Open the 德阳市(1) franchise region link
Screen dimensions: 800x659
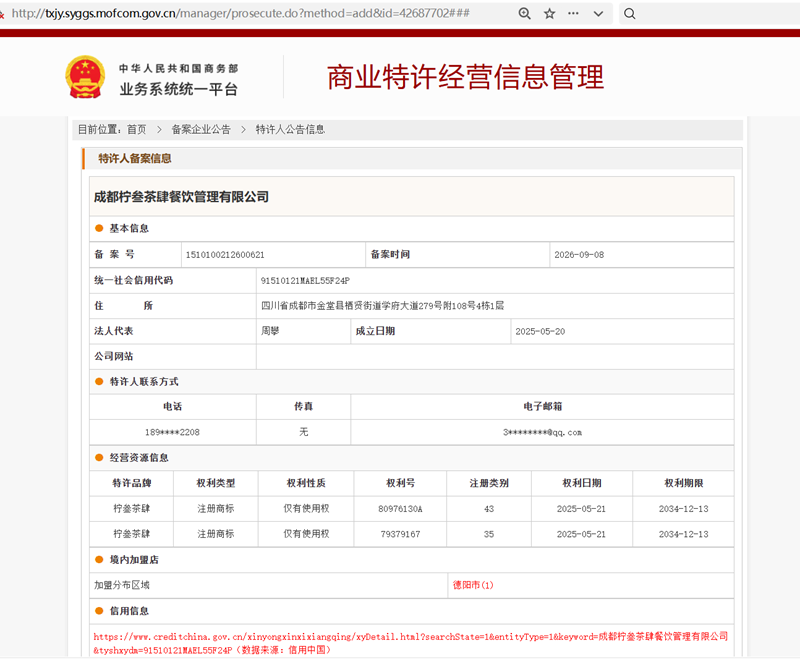pyautogui.click(x=473, y=585)
